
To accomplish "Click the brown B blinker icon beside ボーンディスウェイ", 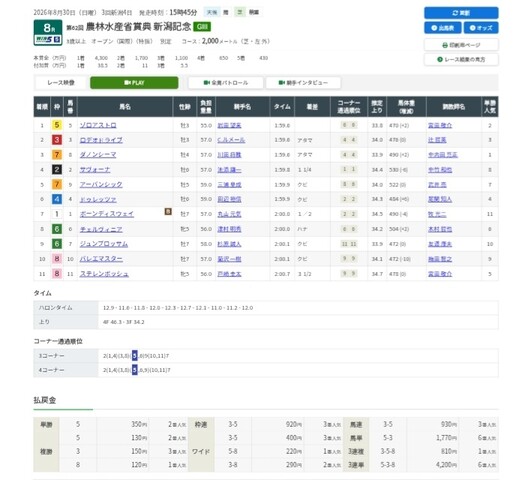I will (168, 212).
